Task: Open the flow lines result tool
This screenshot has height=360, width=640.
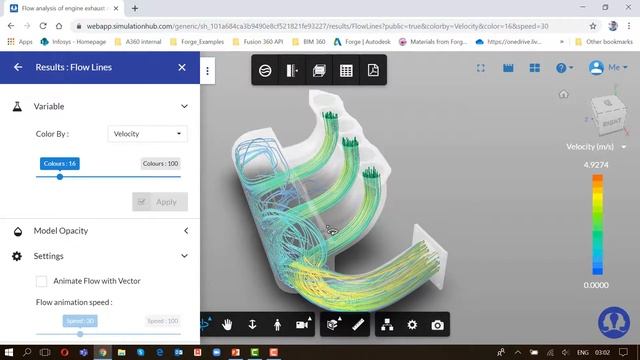Action: [x=265, y=71]
